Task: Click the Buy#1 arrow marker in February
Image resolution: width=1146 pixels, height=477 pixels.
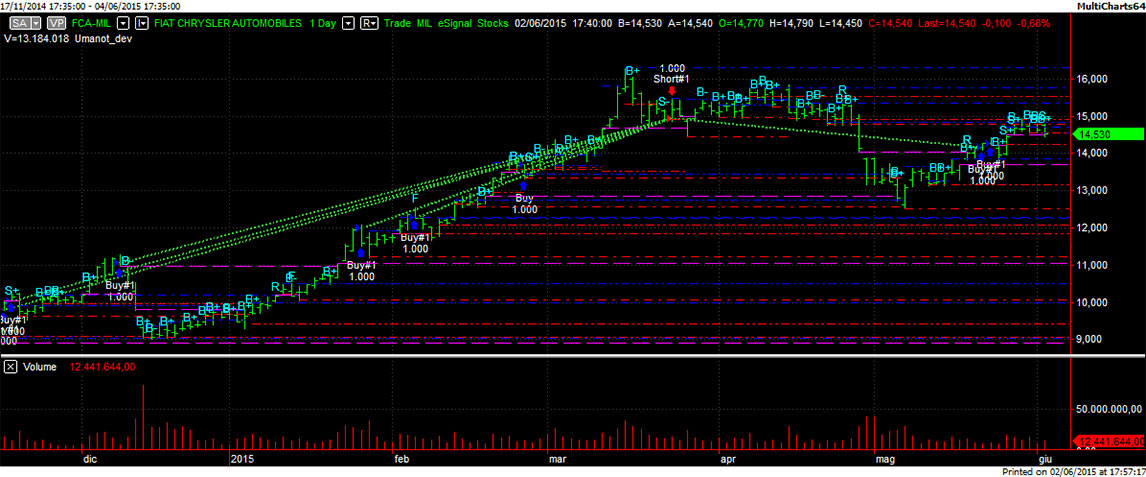Action: 414,225
